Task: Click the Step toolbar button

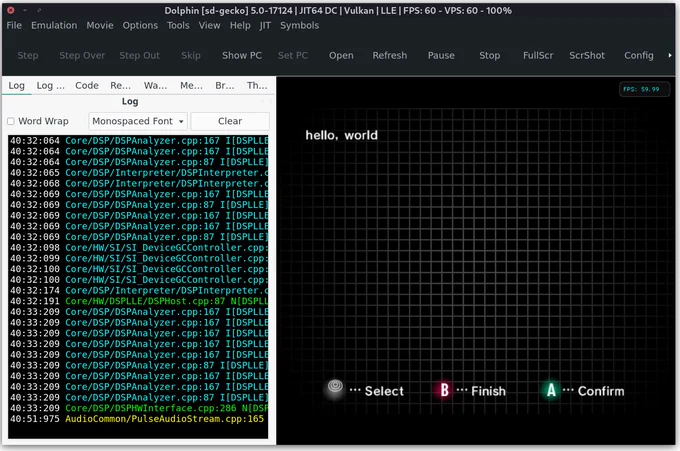Action: pos(28,56)
